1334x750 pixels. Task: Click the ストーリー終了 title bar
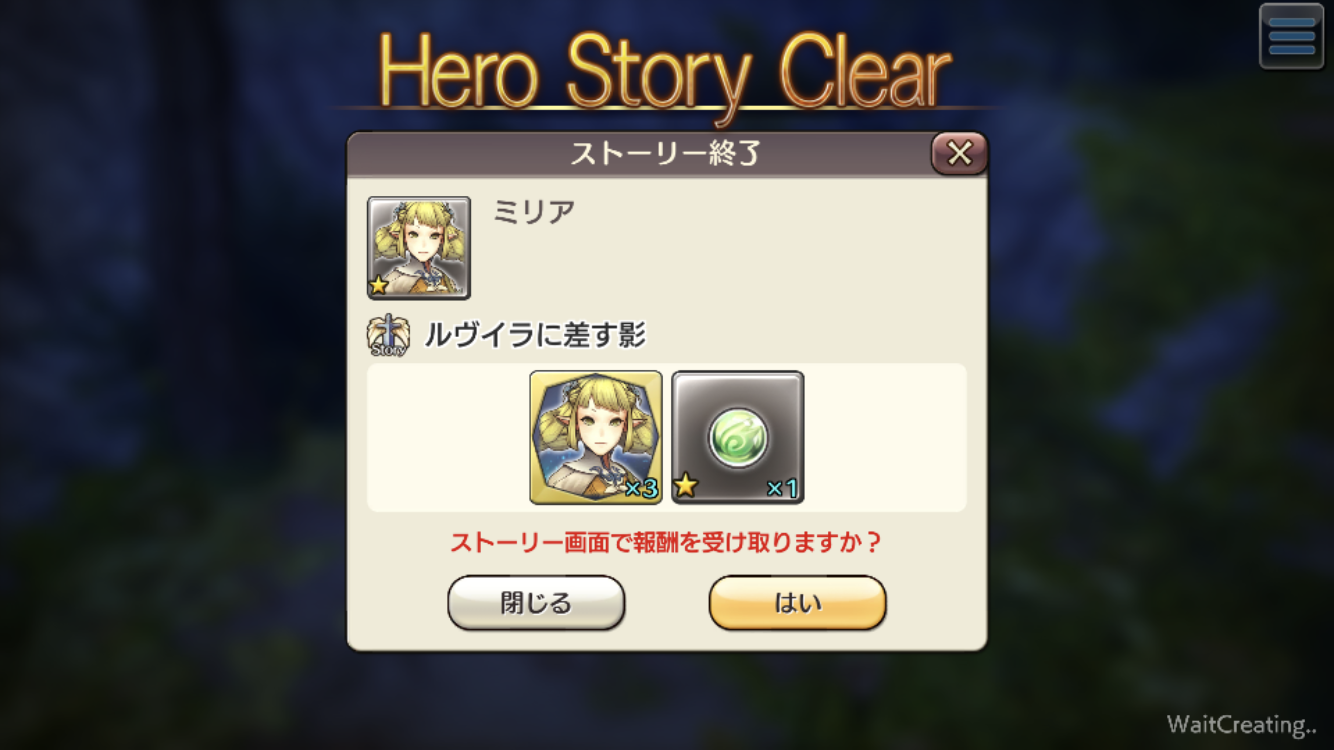point(667,154)
